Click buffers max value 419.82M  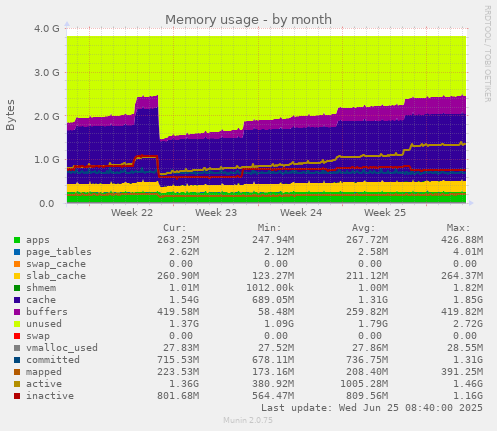(x=462, y=312)
